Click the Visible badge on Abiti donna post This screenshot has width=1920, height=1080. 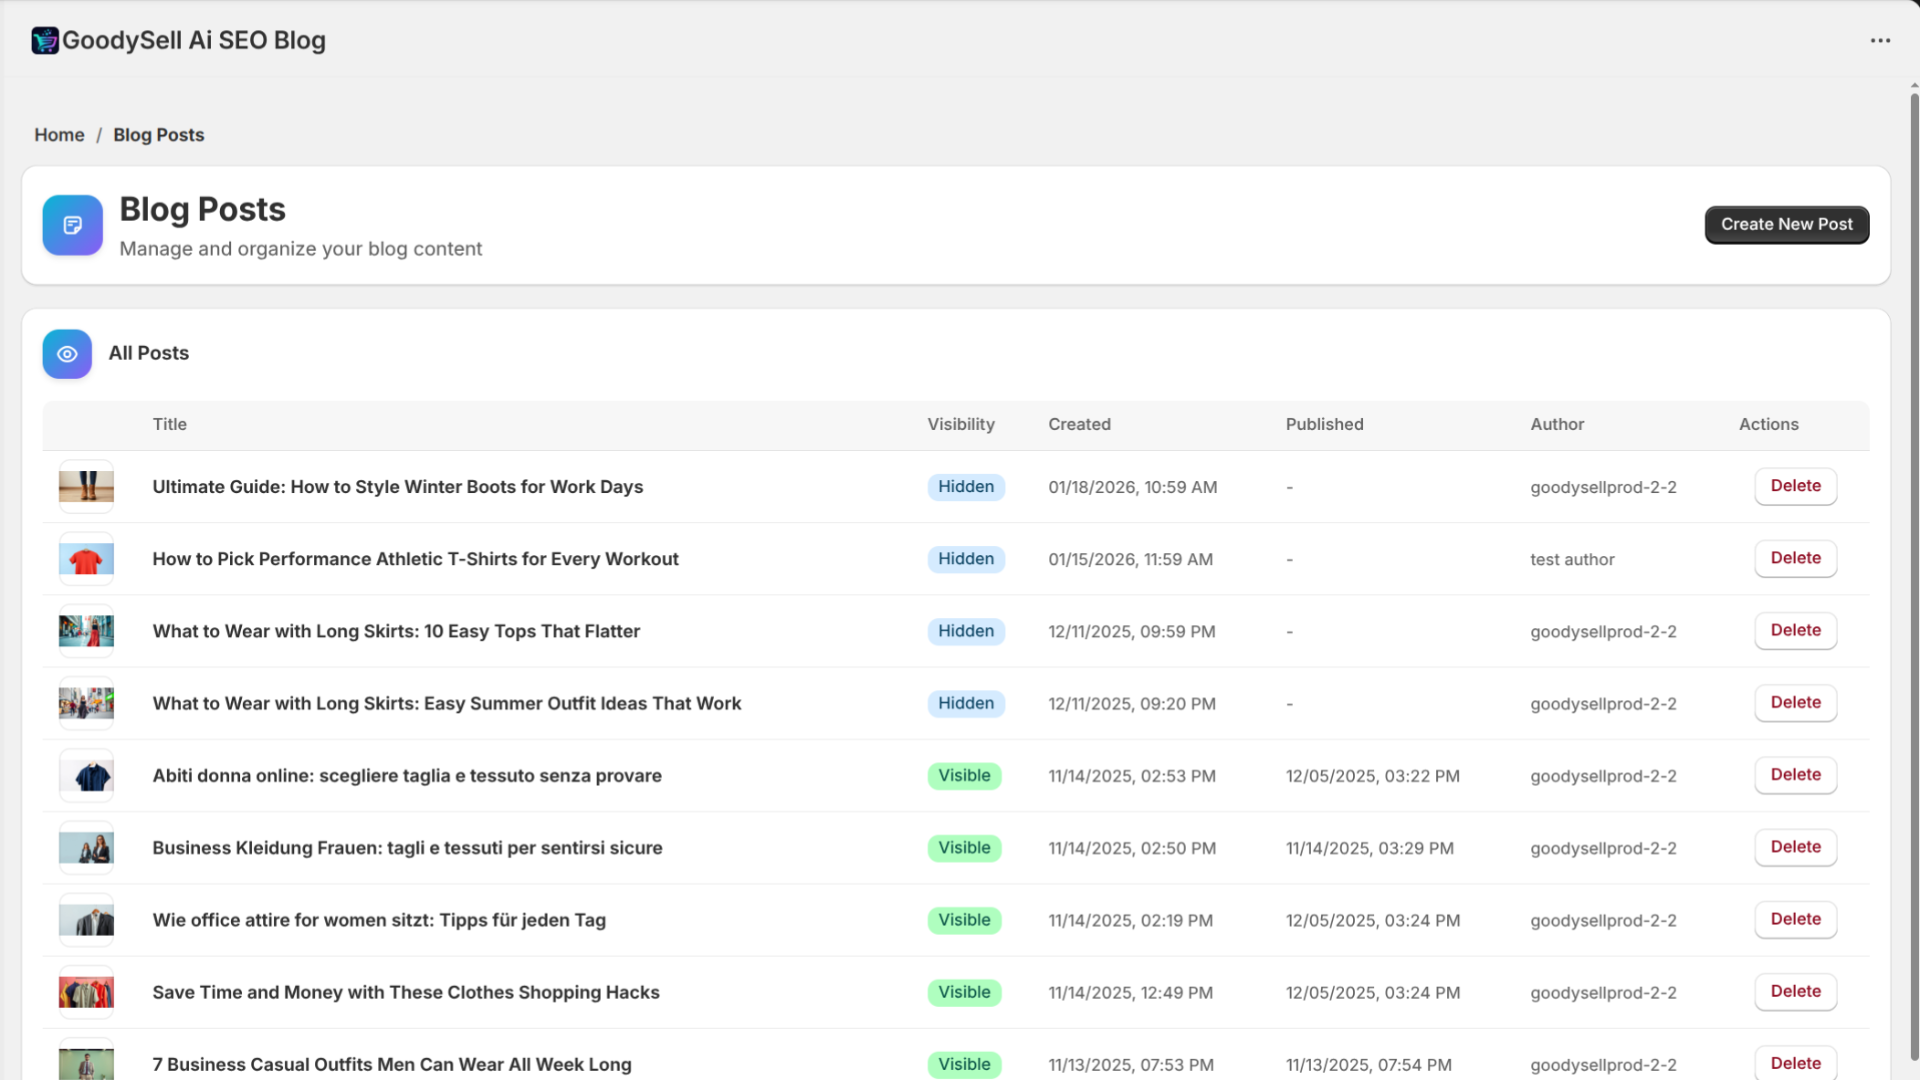[963, 775]
